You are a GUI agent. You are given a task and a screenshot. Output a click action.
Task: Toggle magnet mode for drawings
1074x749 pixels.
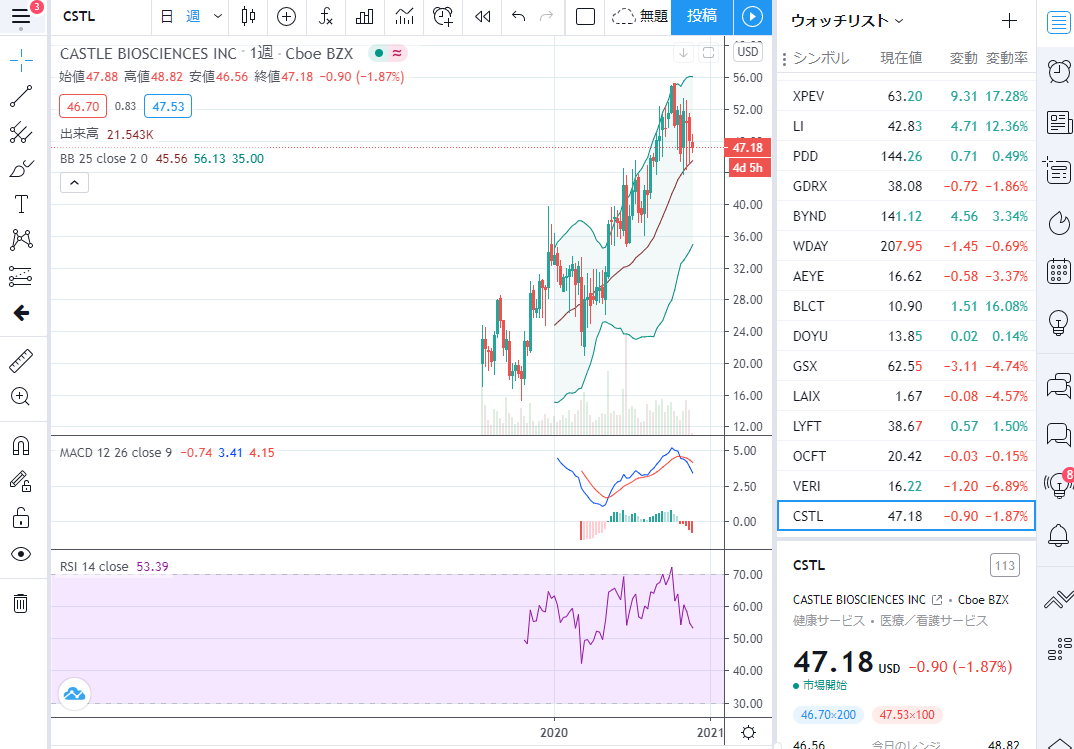(x=21, y=446)
